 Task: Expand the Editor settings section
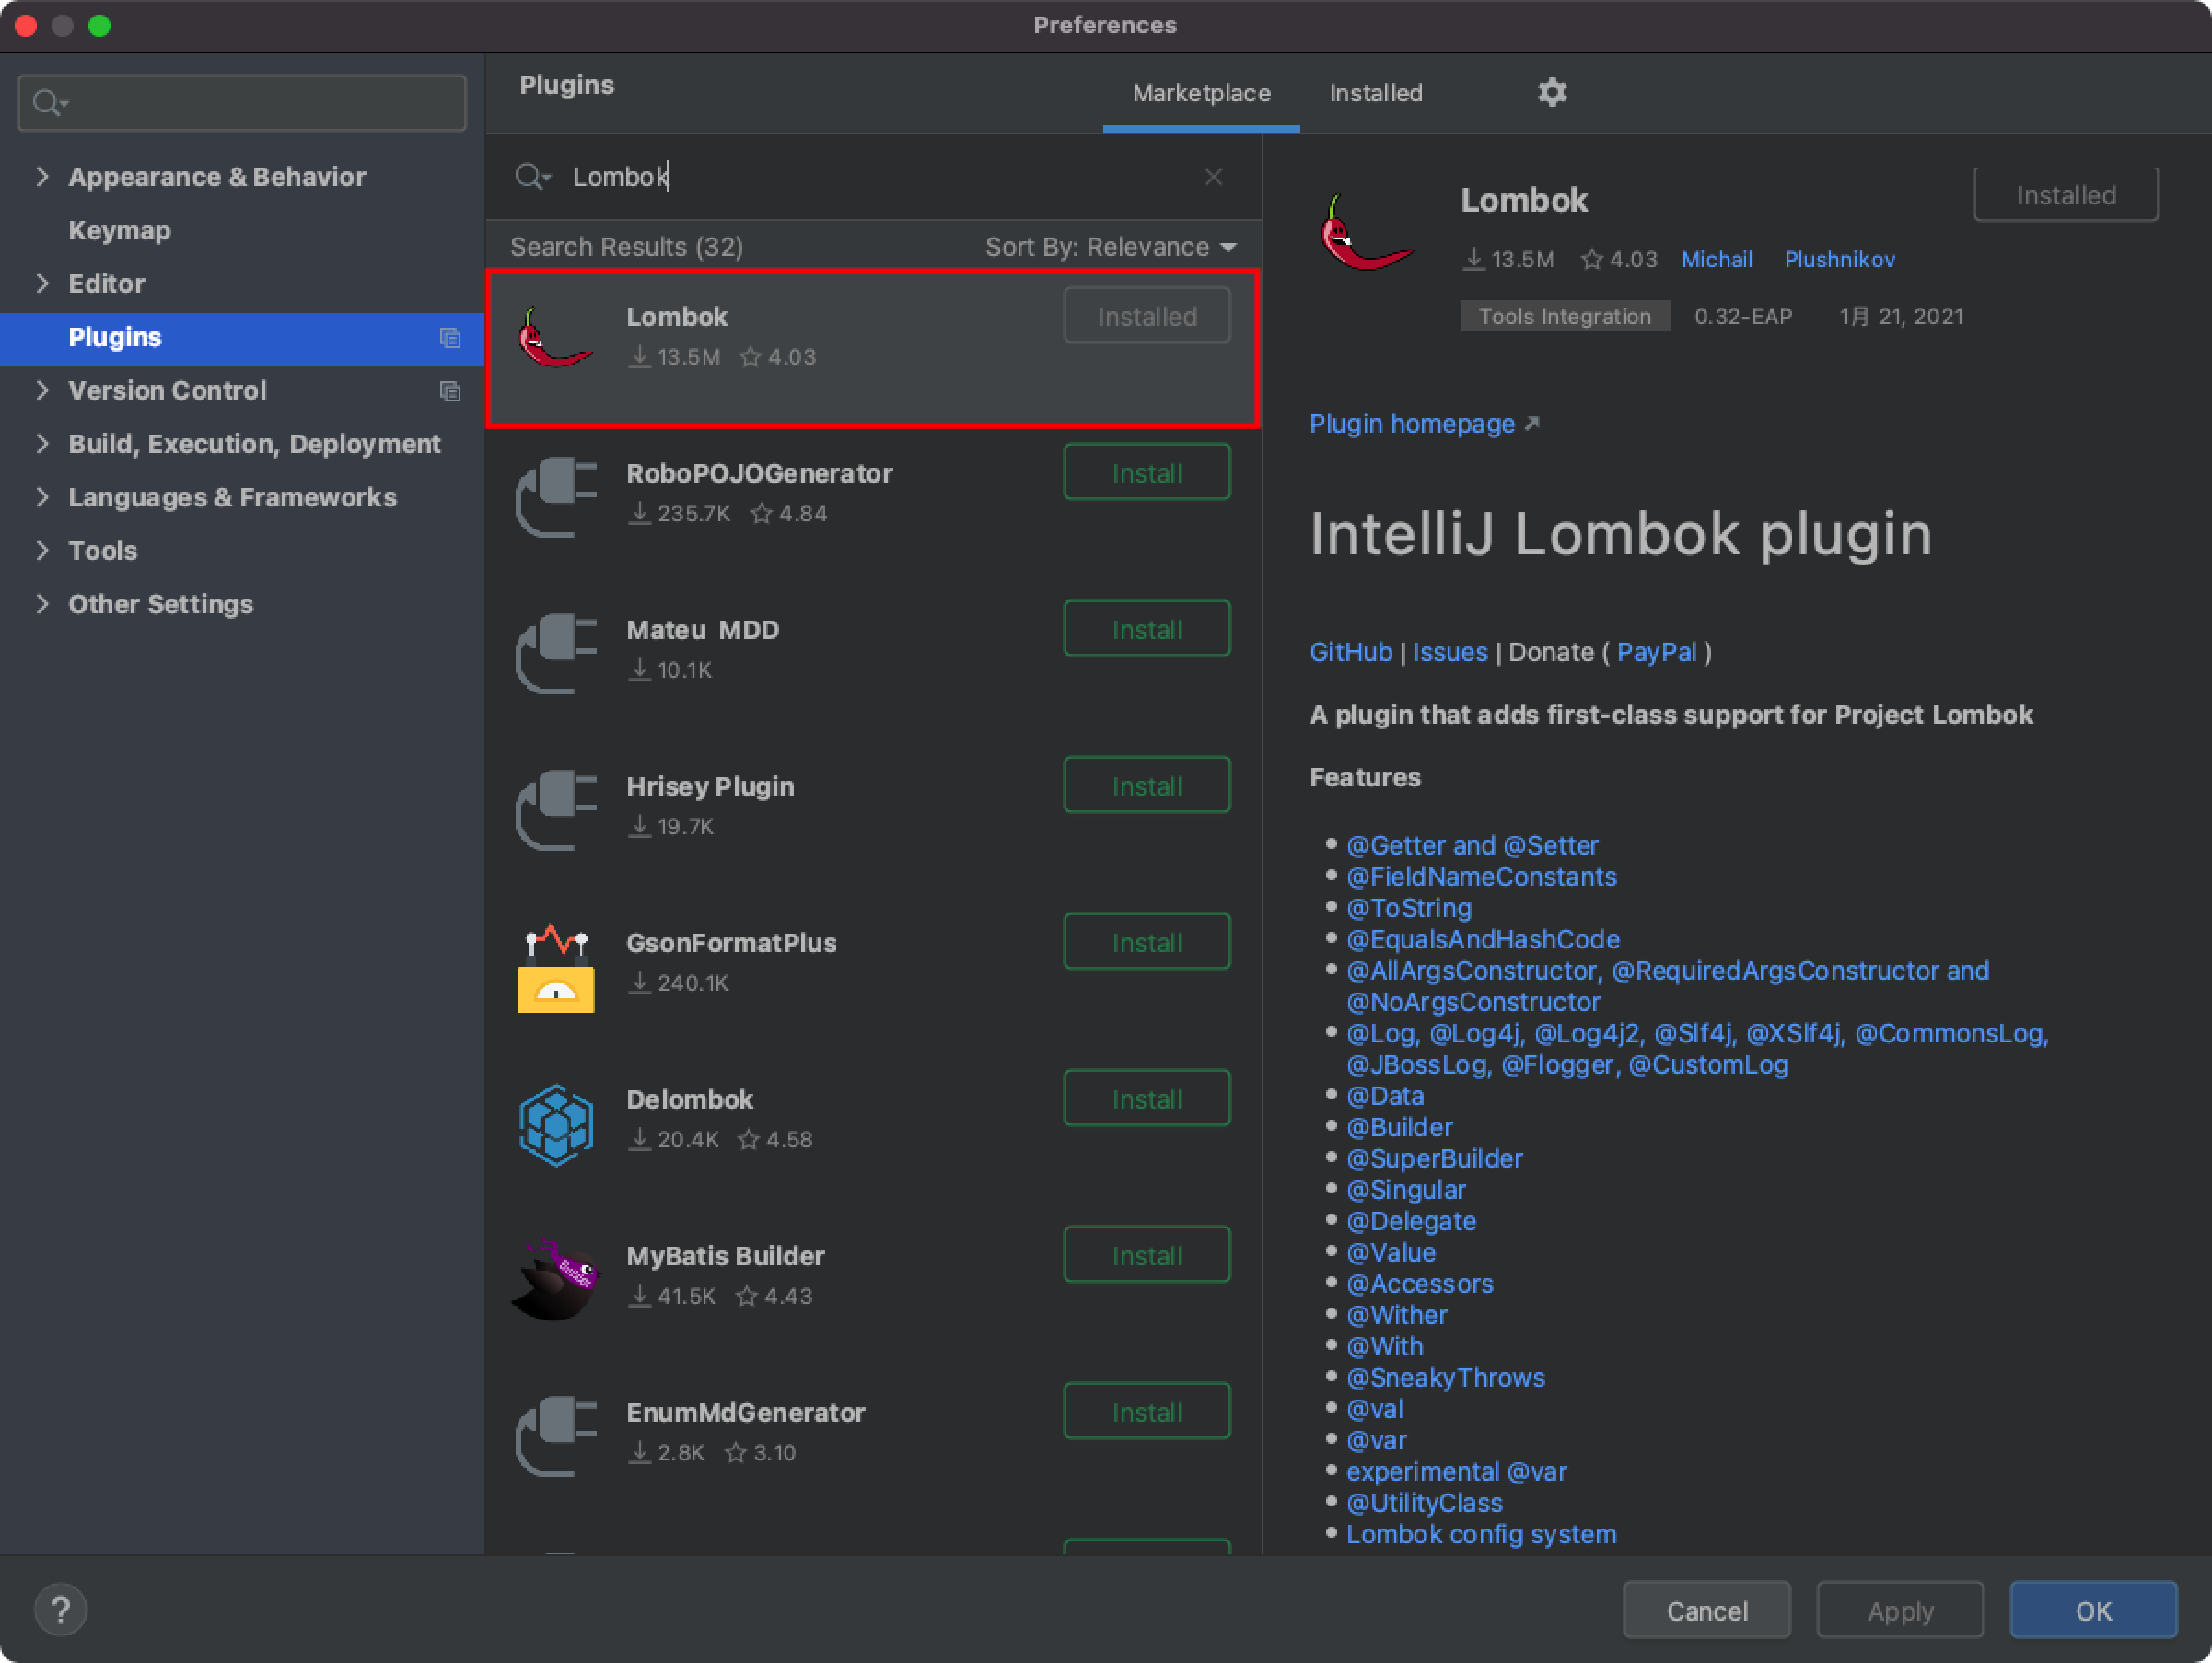tap(42, 284)
